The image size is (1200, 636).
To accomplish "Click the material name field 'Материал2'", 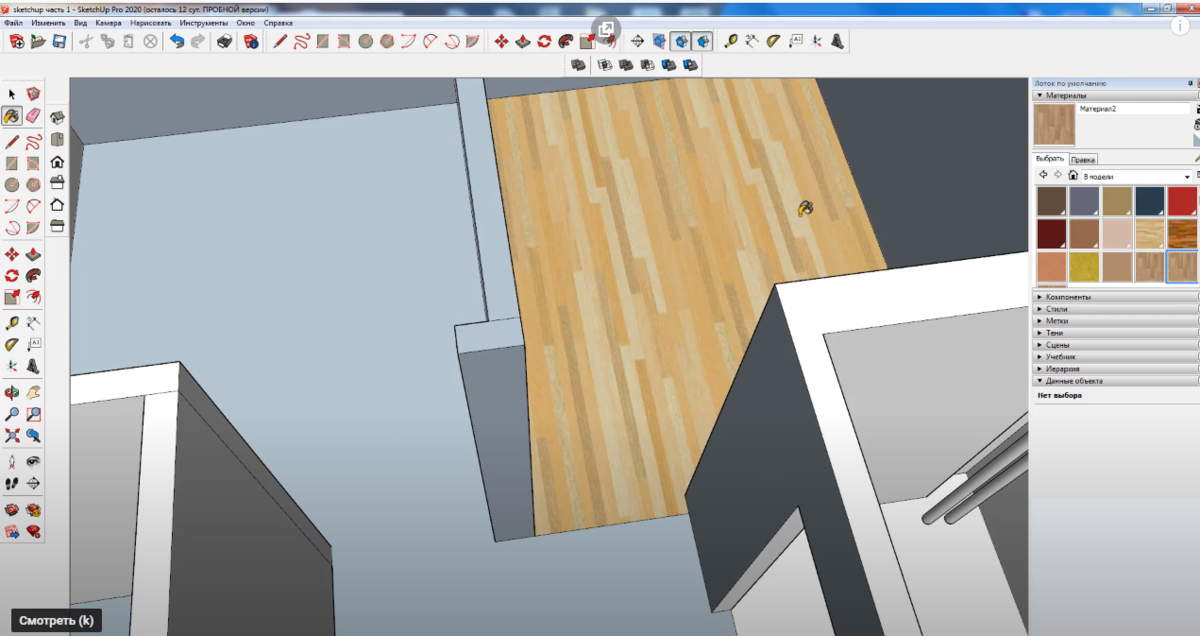I will tap(1135, 108).
